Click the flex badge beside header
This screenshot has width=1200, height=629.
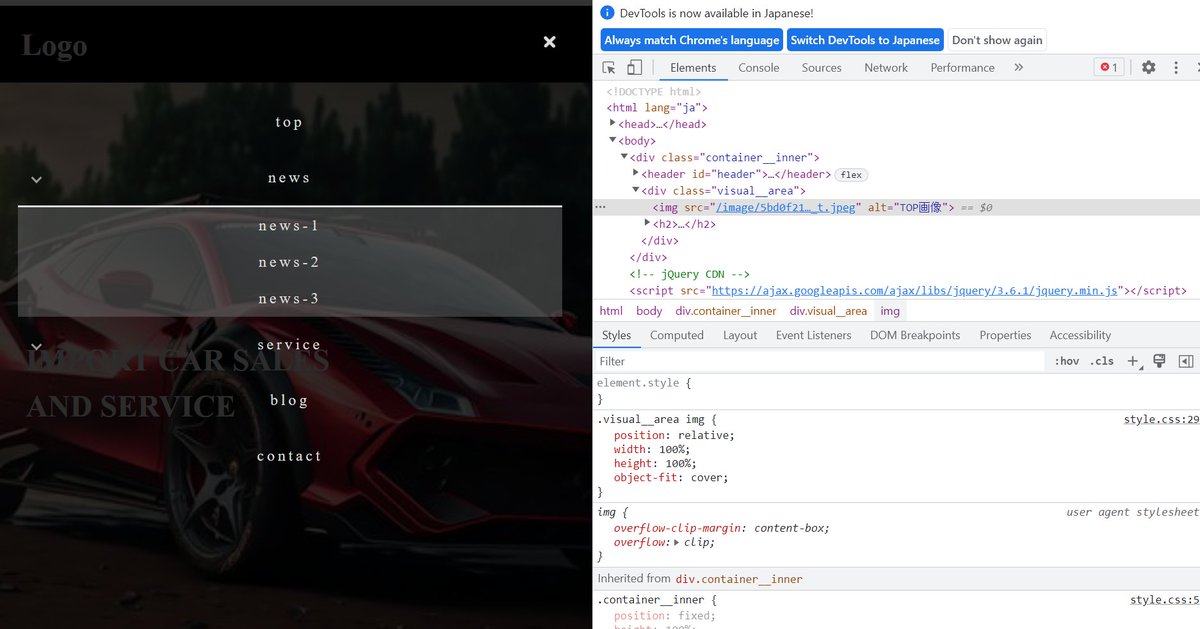pyautogui.click(x=851, y=175)
